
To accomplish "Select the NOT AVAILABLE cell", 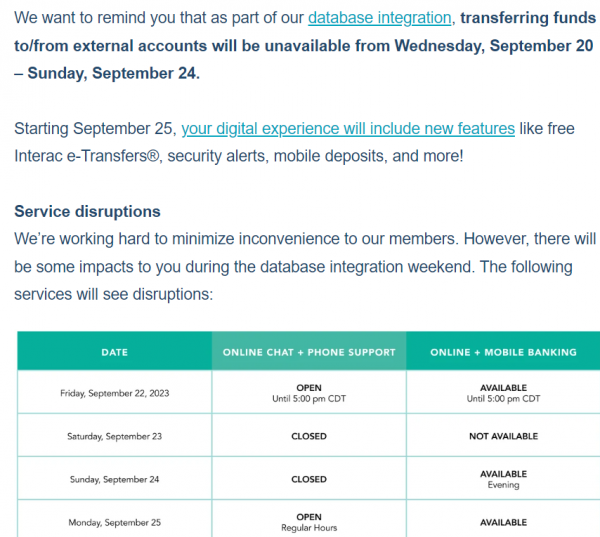I will (503, 436).
